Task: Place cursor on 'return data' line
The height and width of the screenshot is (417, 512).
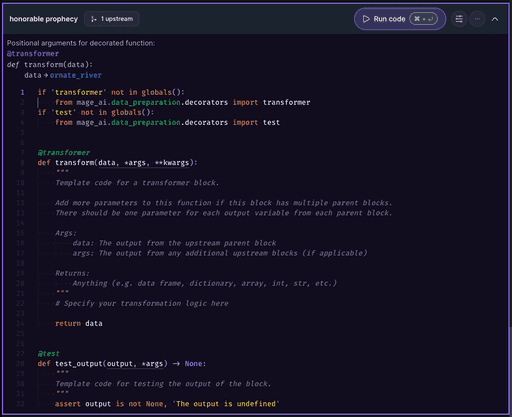Action: point(79,323)
